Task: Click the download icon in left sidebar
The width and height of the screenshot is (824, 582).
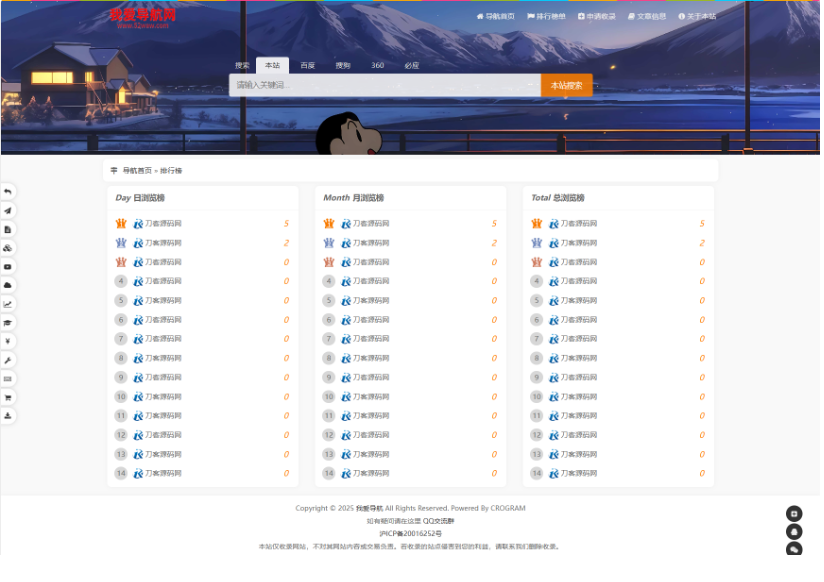Action: [x=8, y=415]
